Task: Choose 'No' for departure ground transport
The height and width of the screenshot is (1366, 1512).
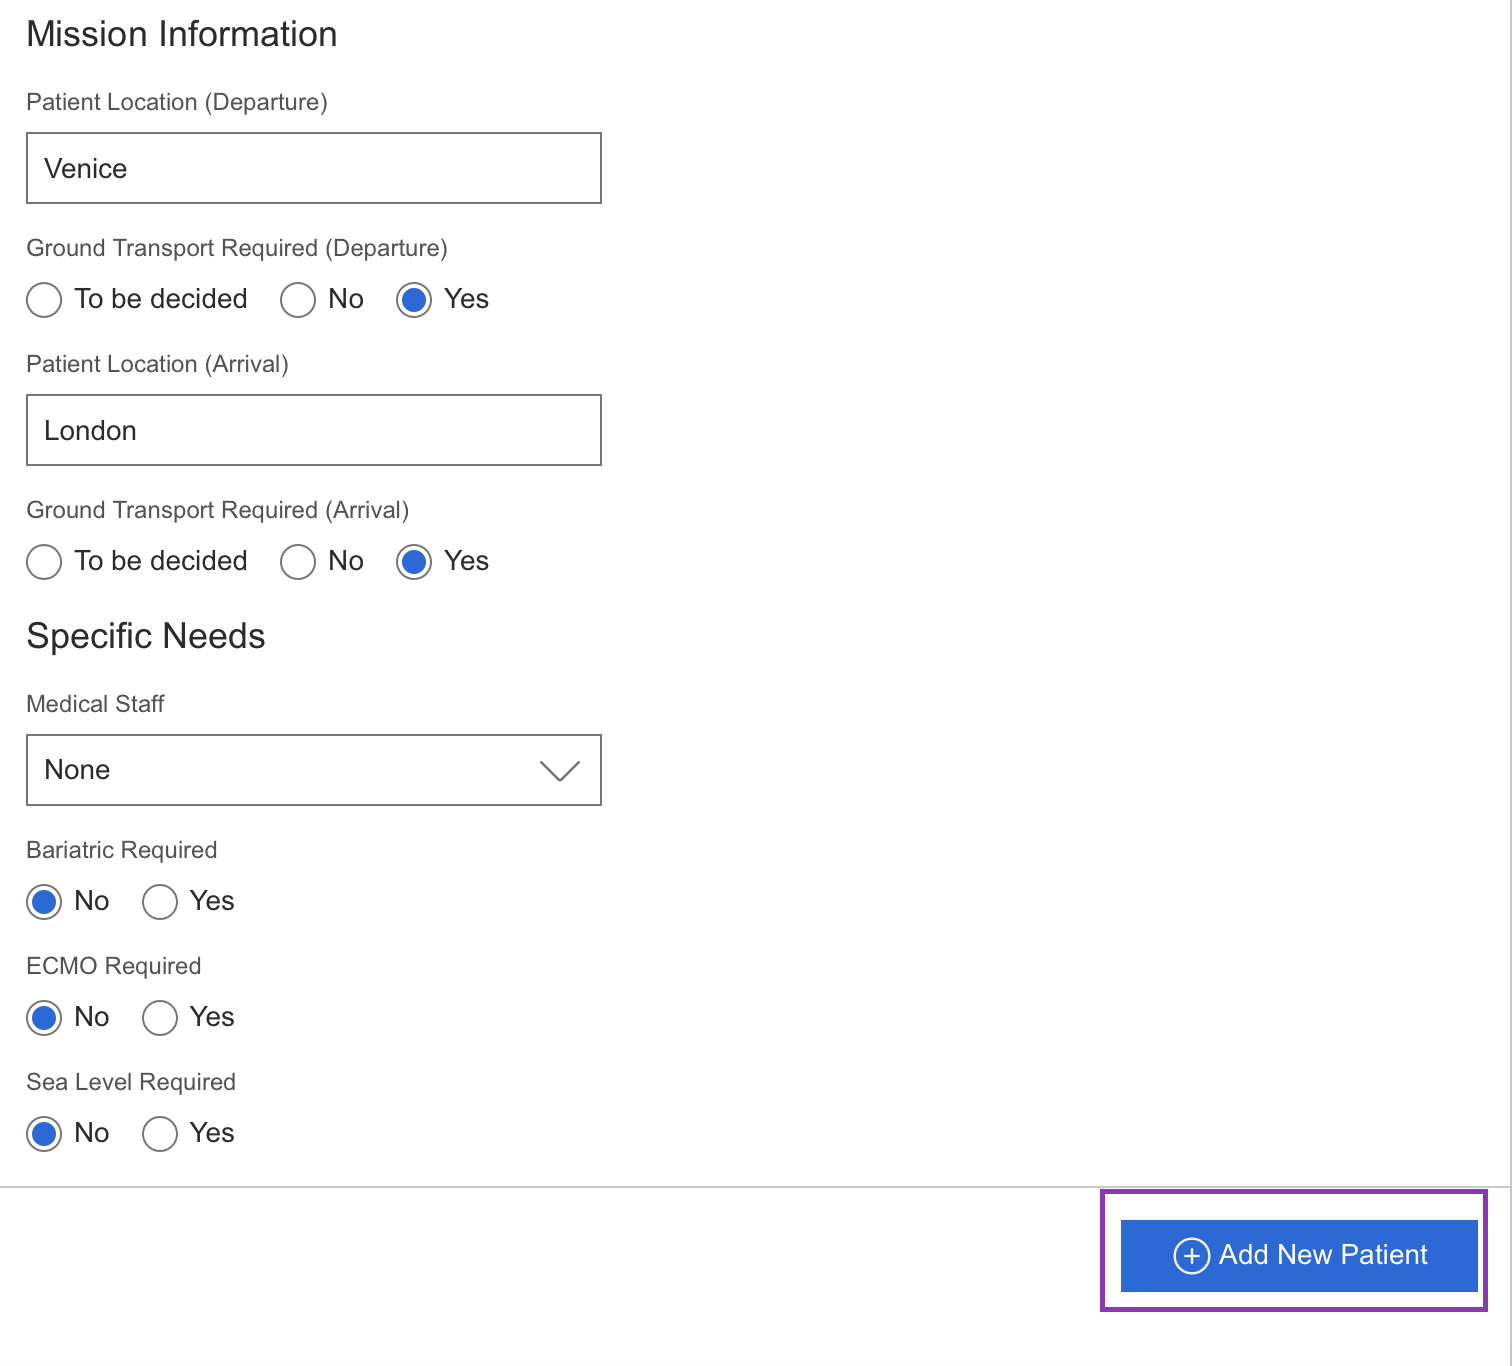Action: 298,300
